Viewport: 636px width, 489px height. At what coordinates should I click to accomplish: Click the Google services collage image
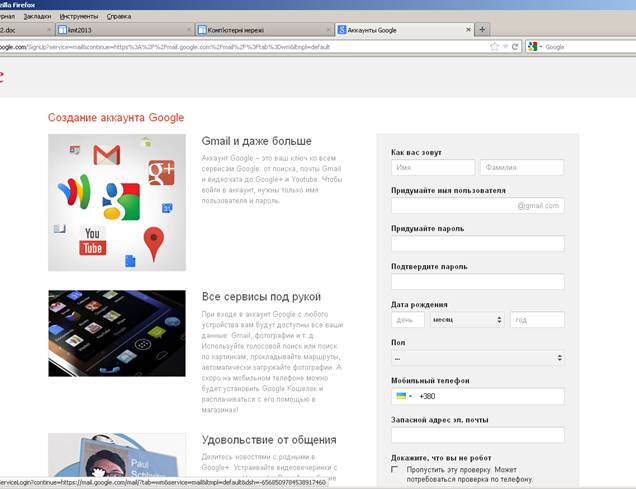[x=117, y=202]
